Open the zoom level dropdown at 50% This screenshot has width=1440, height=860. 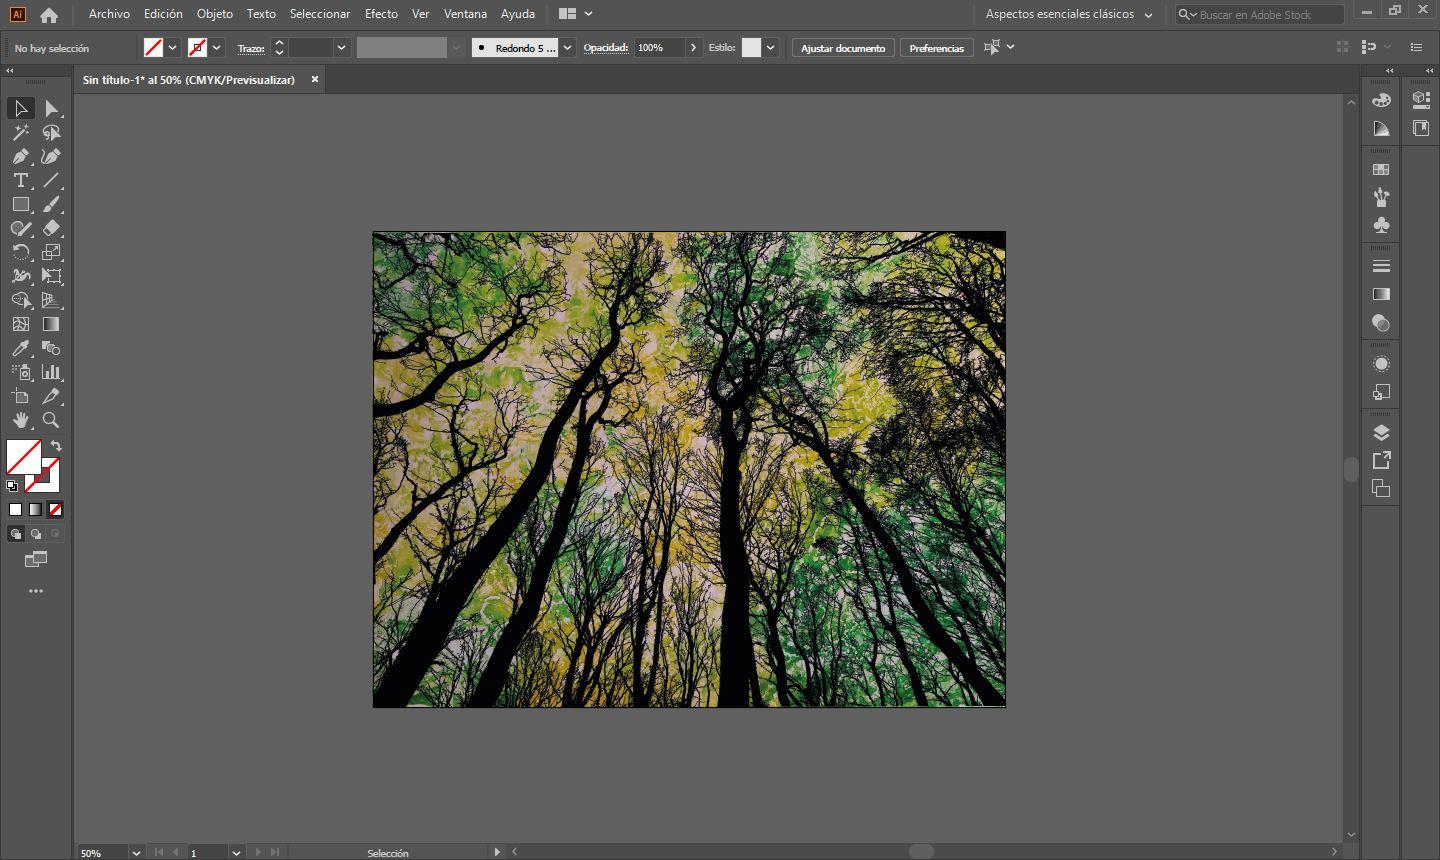tap(136, 853)
